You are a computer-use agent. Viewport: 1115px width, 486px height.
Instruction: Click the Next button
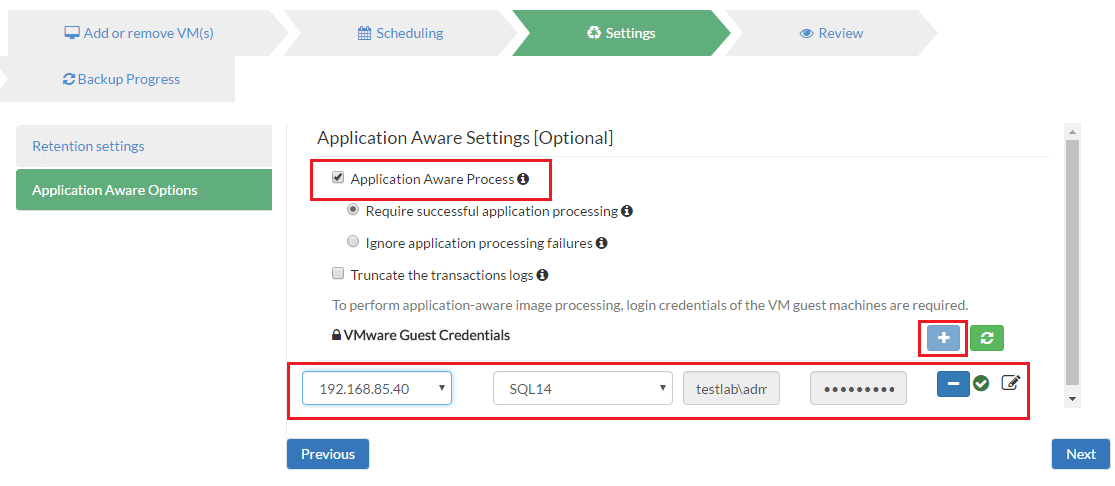1080,454
